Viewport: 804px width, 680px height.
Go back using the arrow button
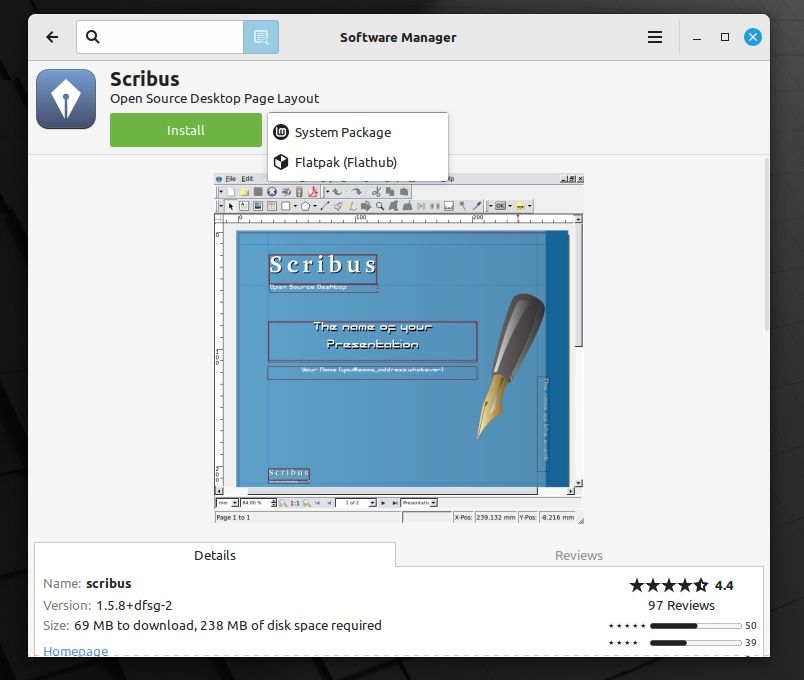click(52, 37)
